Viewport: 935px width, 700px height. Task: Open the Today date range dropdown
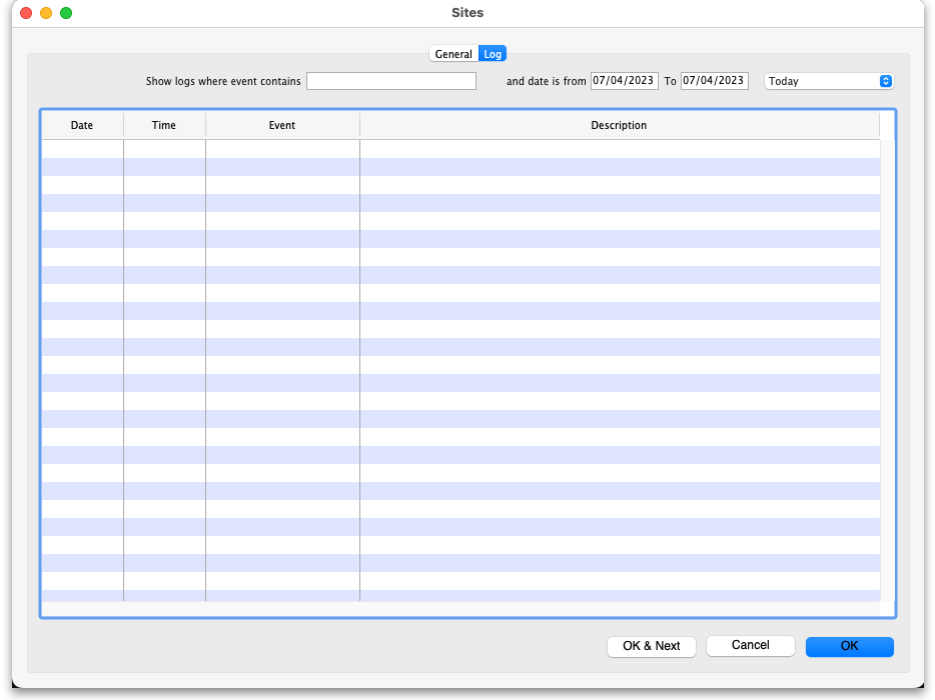pos(829,81)
